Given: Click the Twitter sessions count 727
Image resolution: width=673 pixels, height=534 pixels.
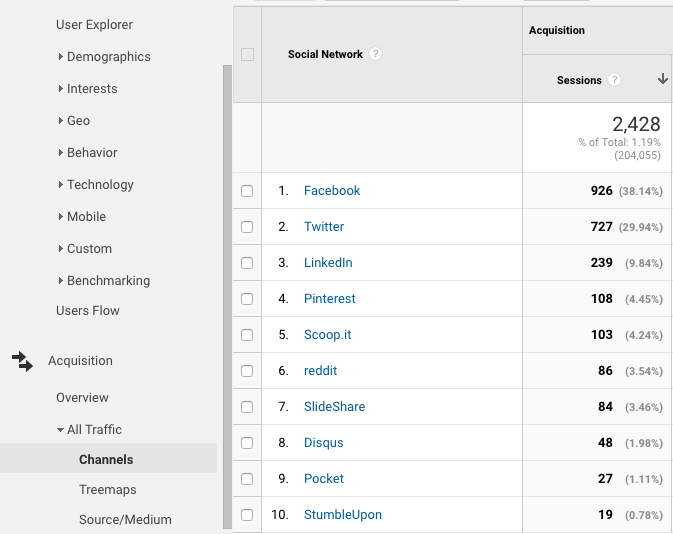Looking at the screenshot, I should pyautogui.click(x=601, y=227).
